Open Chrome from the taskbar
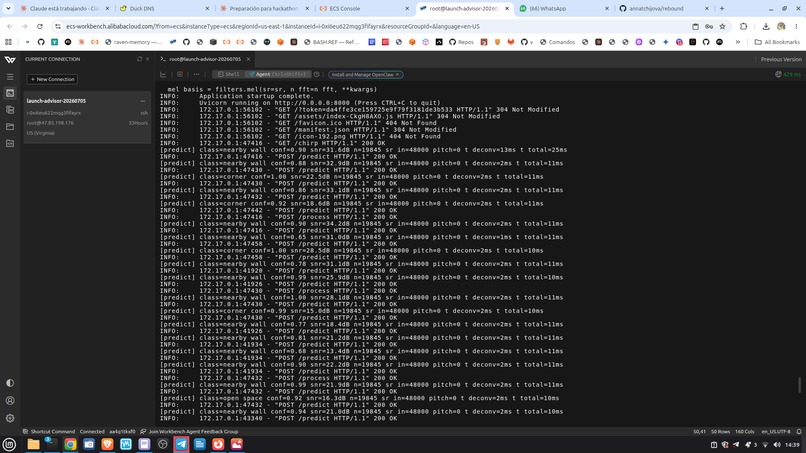The height and width of the screenshot is (453, 806). (70, 444)
